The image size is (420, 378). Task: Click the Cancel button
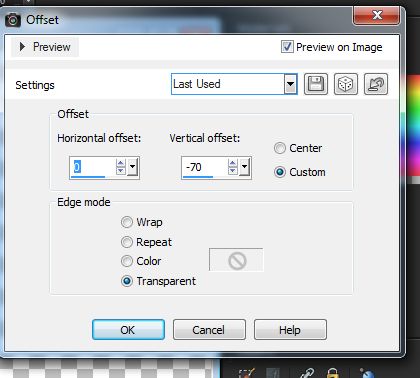tap(209, 330)
